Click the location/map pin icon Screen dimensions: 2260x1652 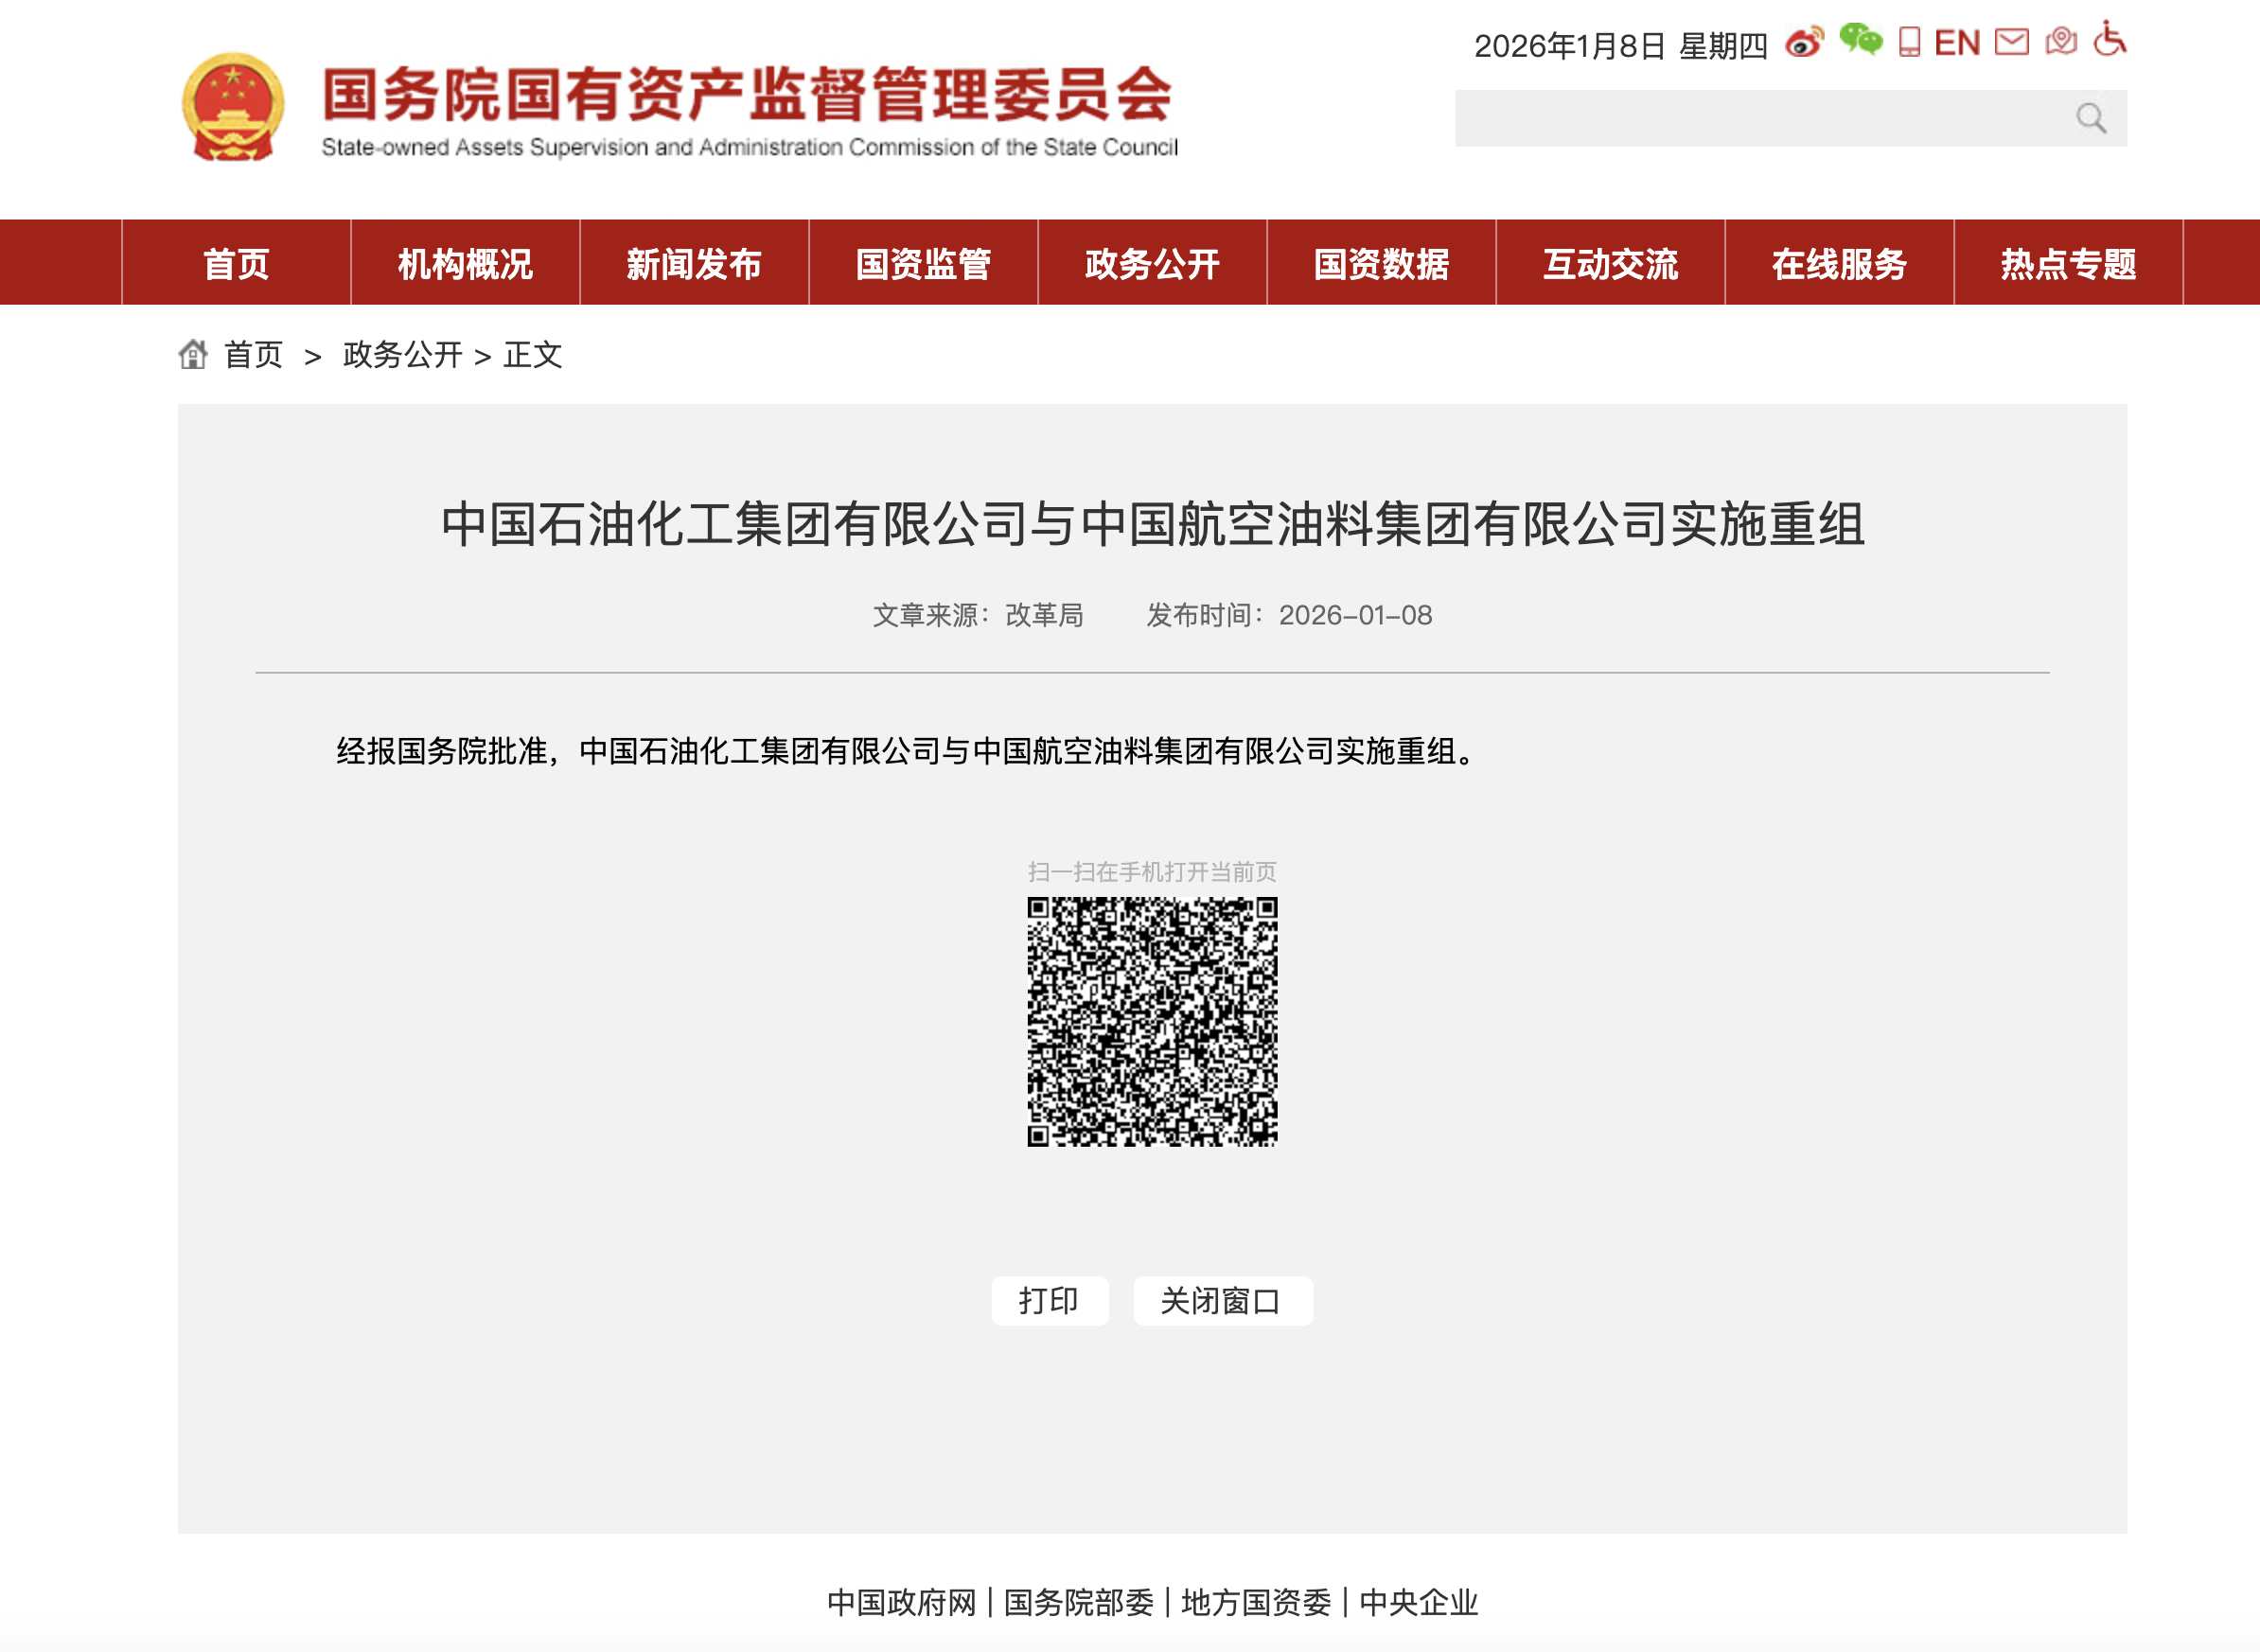click(x=2062, y=42)
